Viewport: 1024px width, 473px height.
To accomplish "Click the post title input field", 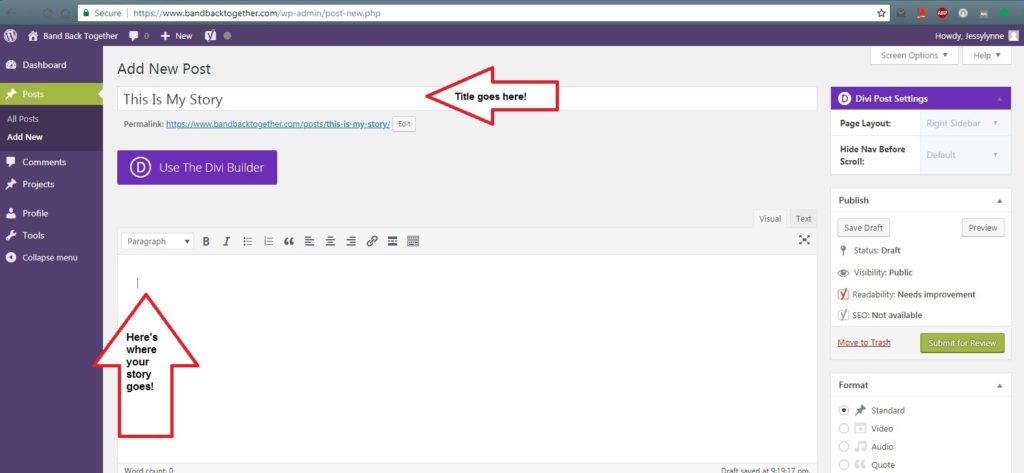I will (x=270, y=99).
